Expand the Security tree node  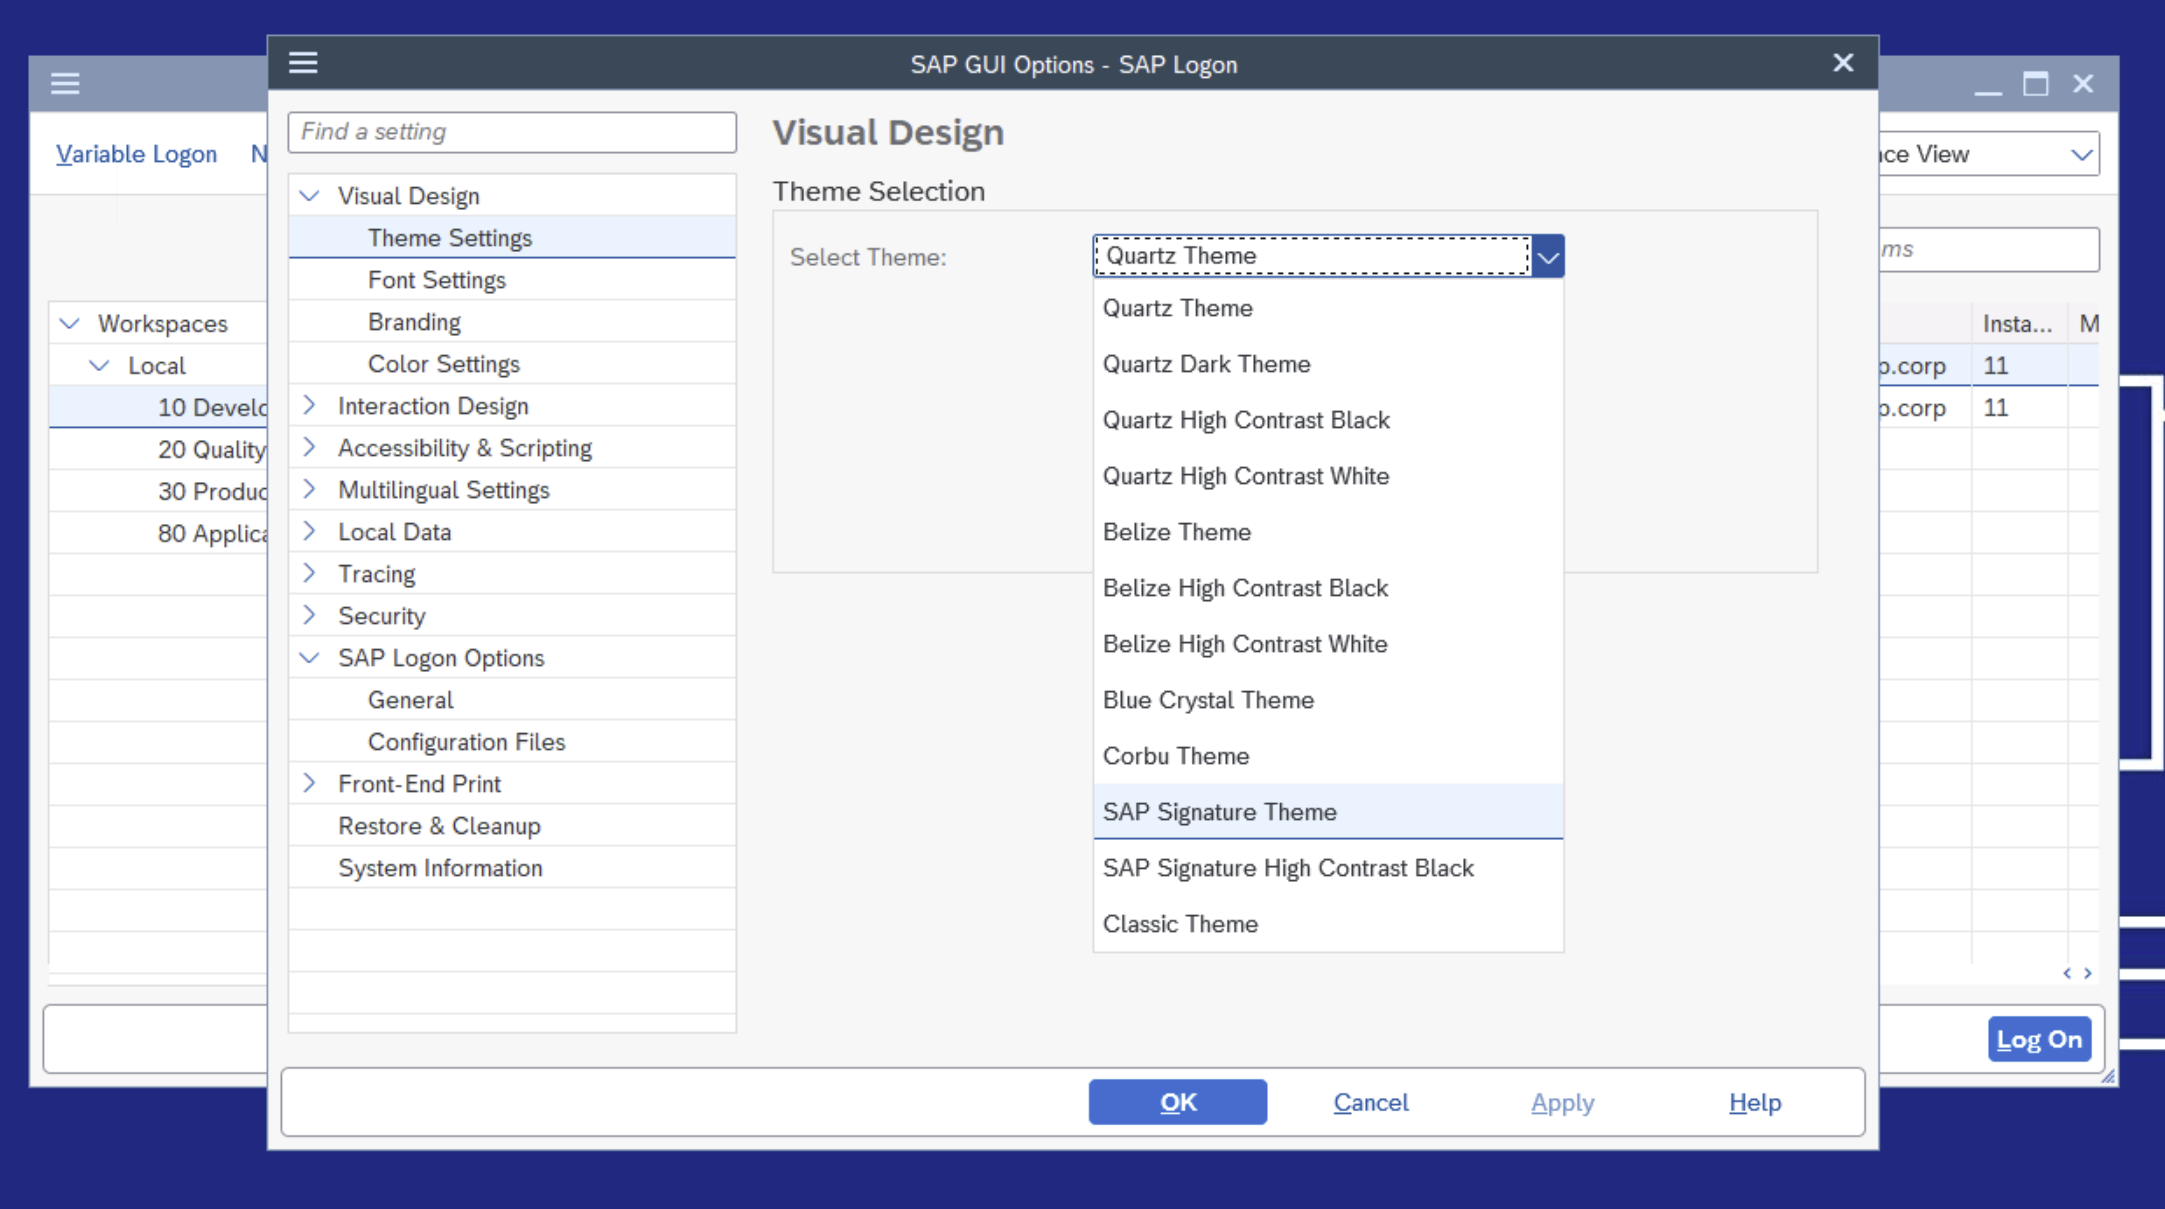[x=310, y=615]
